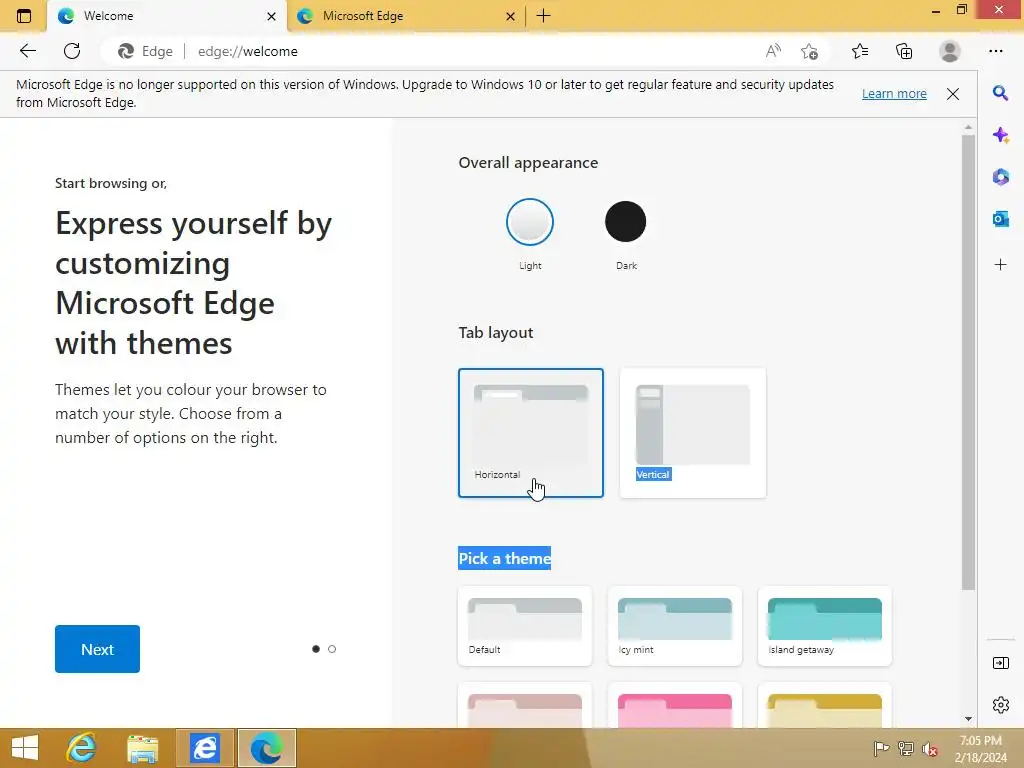Click the Next button
This screenshot has width=1024, height=768.
point(97,649)
